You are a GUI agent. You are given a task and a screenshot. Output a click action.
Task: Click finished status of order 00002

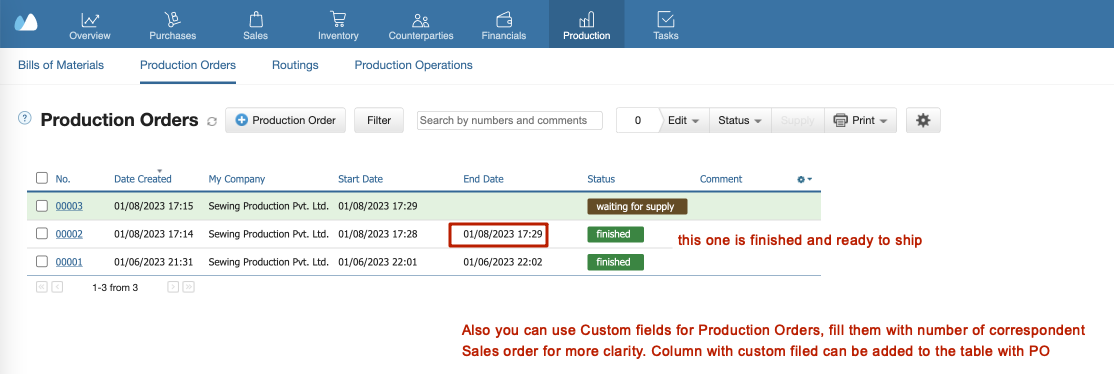pyautogui.click(x=615, y=234)
